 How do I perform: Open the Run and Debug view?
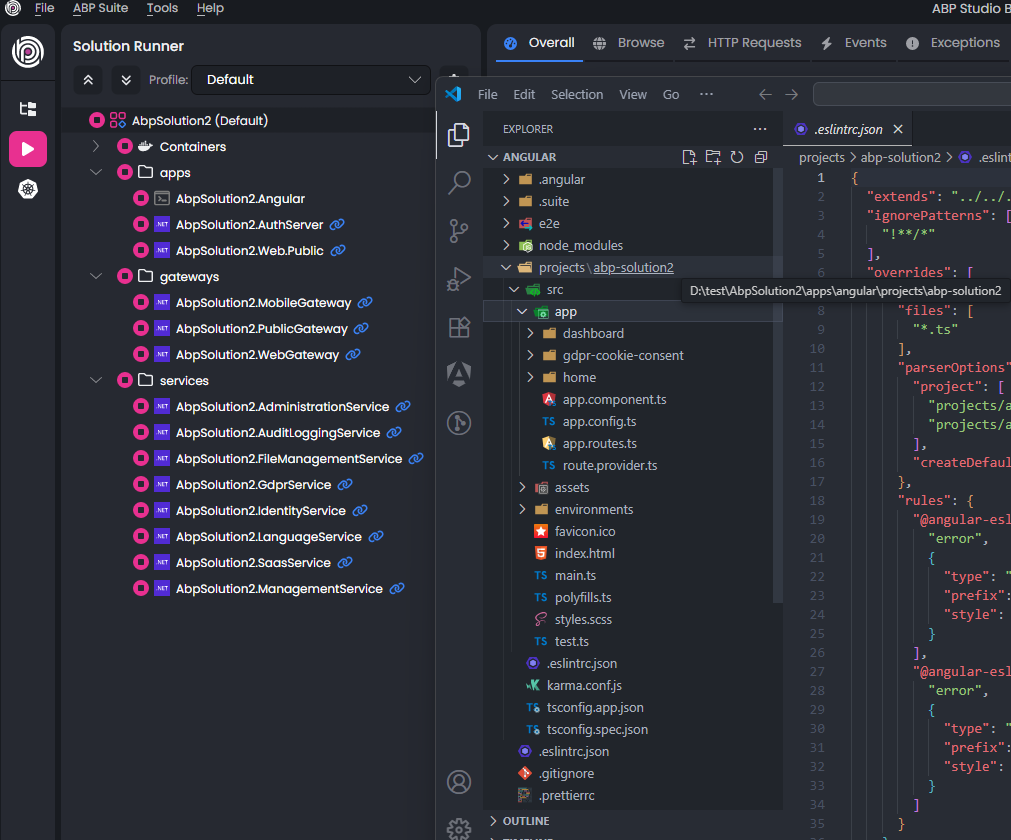click(459, 279)
